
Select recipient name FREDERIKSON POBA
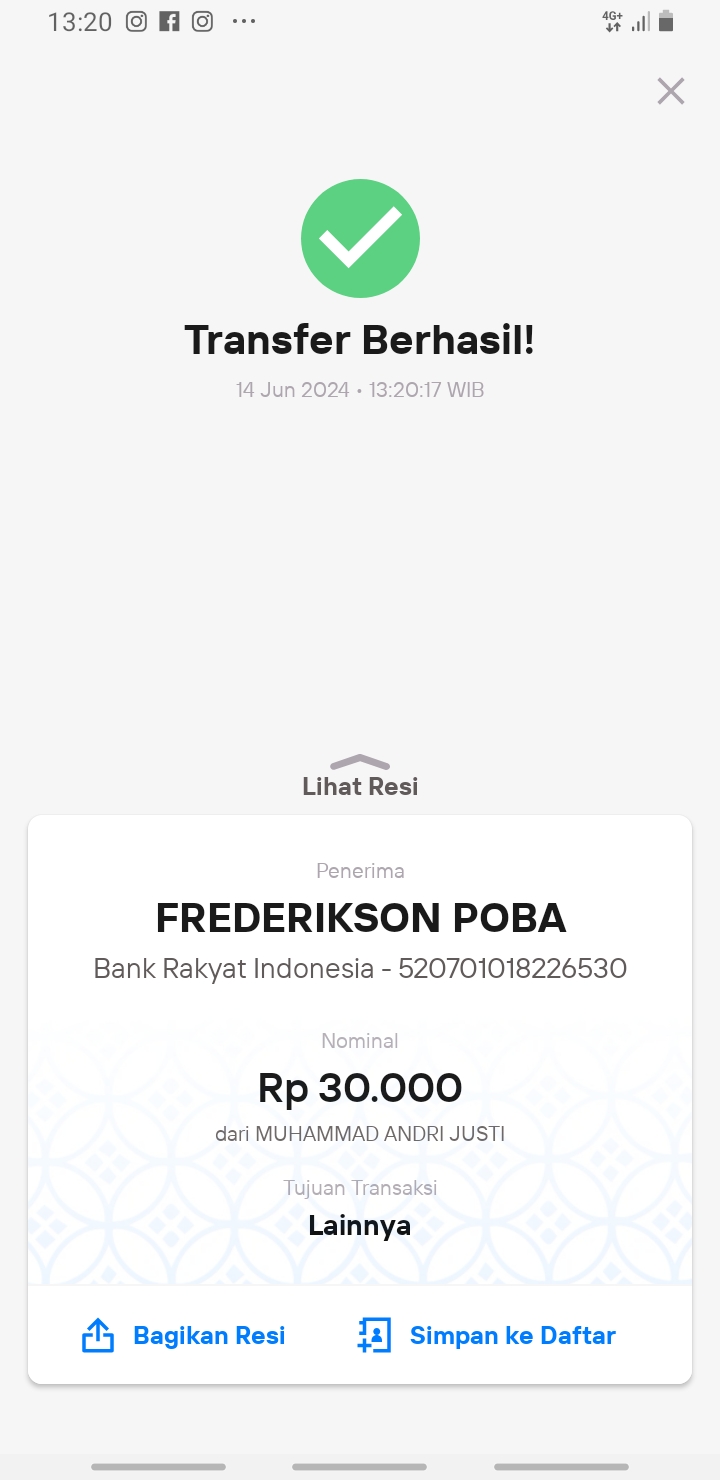[x=361, y=918]
